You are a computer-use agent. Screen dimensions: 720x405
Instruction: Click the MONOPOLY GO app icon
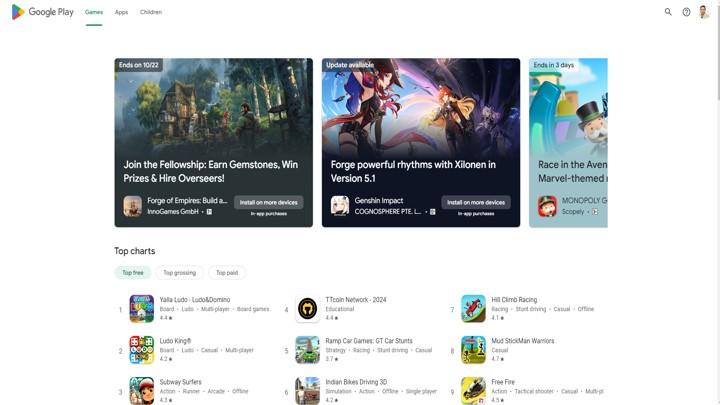coord(547,206)
